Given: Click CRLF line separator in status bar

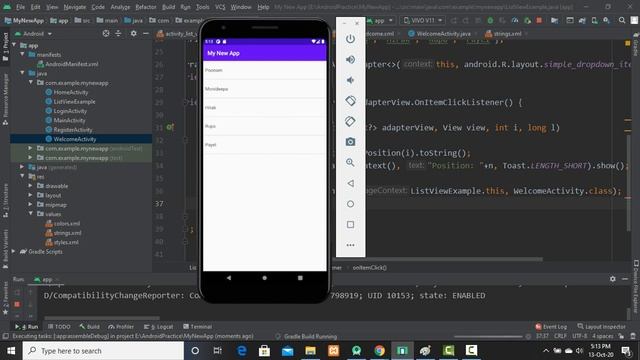Looking at the screenshot, I should [560, 336].
